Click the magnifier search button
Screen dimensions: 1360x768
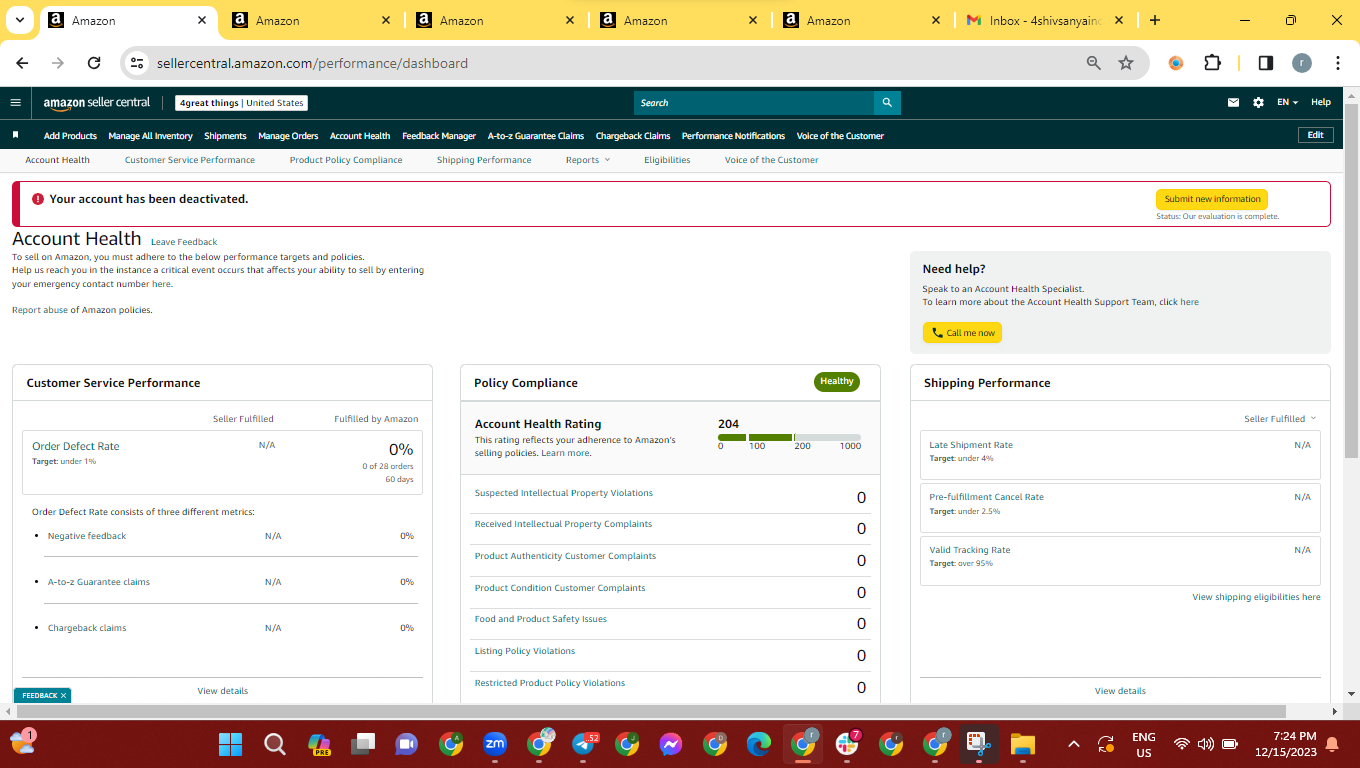(x=887, y=103)
